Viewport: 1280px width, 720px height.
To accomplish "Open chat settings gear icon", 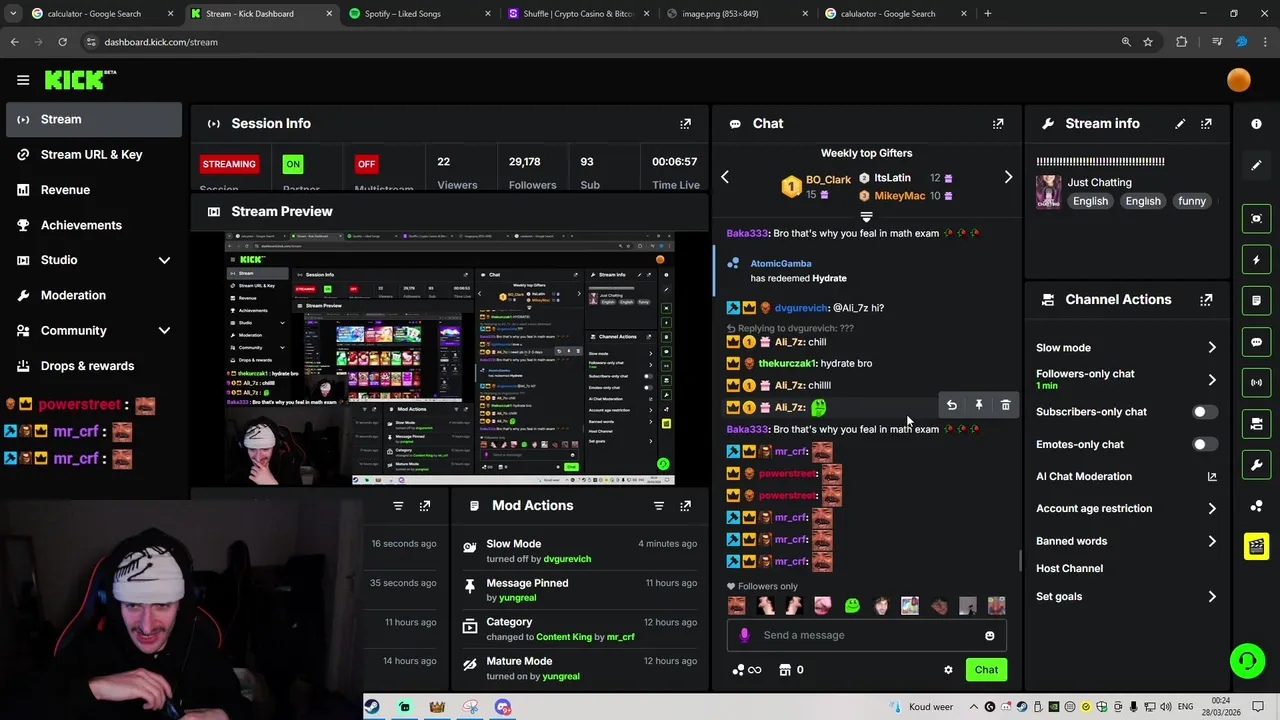I will pos(948,670).
